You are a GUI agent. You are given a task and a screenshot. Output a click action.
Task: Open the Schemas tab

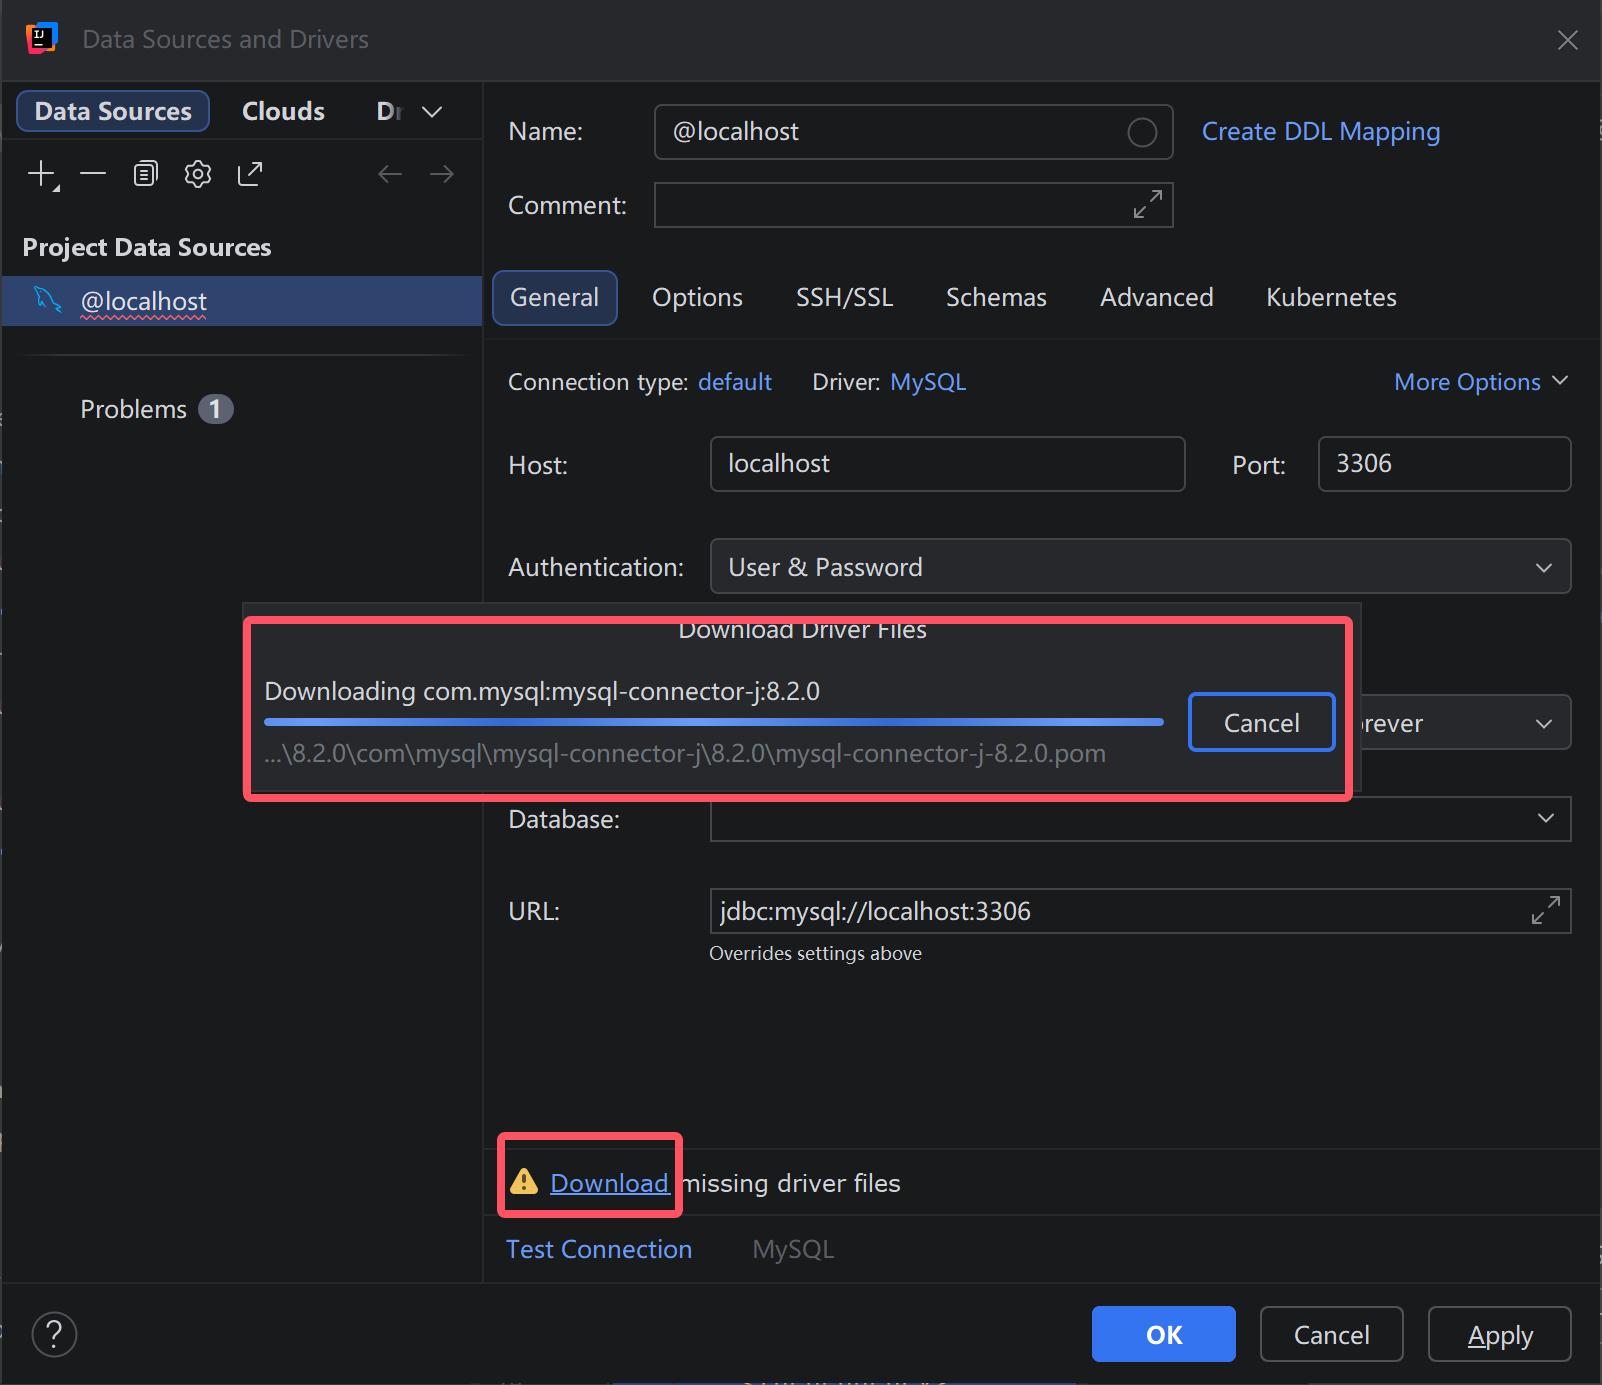[996, 298]
